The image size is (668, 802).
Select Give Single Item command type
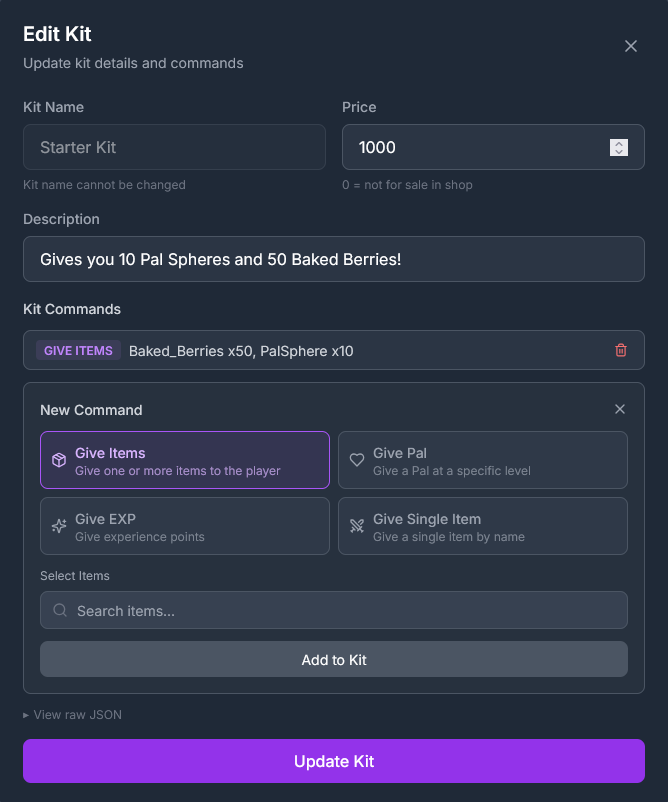[x=483, y=526]
